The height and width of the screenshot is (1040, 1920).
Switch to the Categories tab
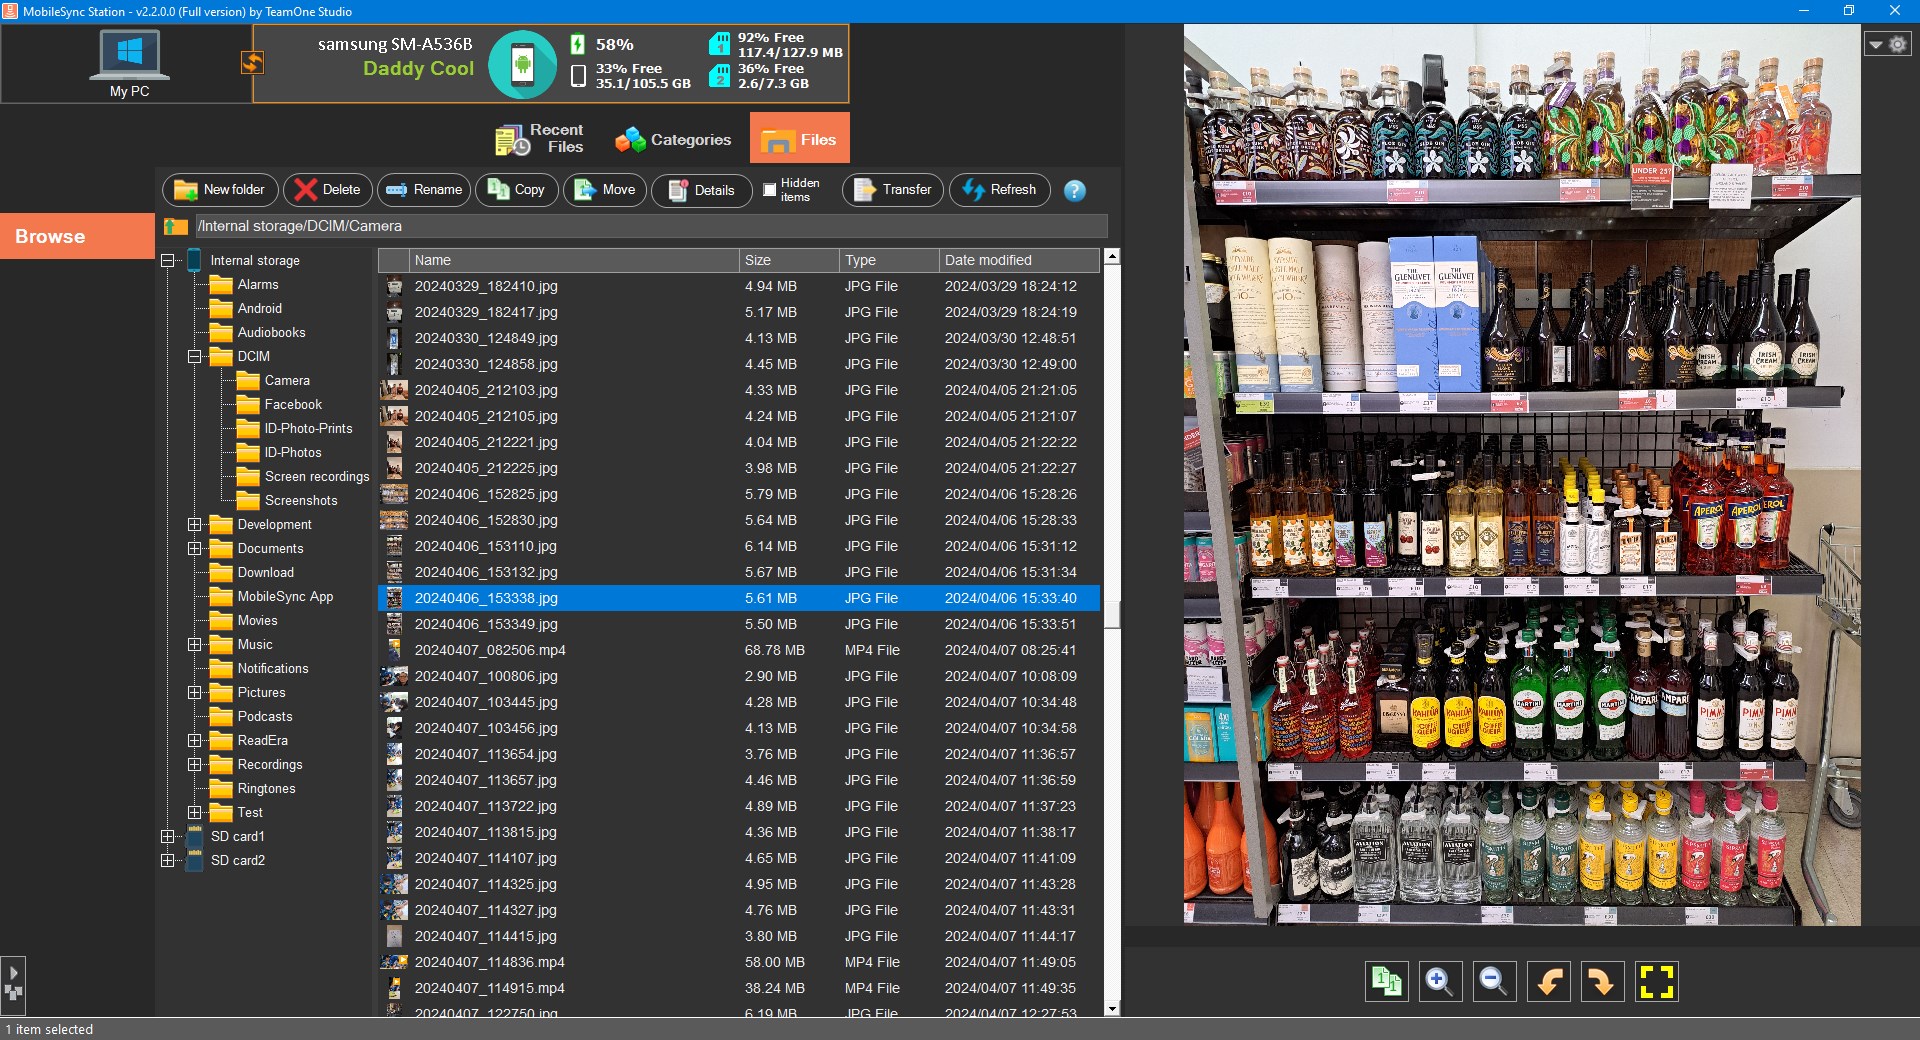point(673,139)
